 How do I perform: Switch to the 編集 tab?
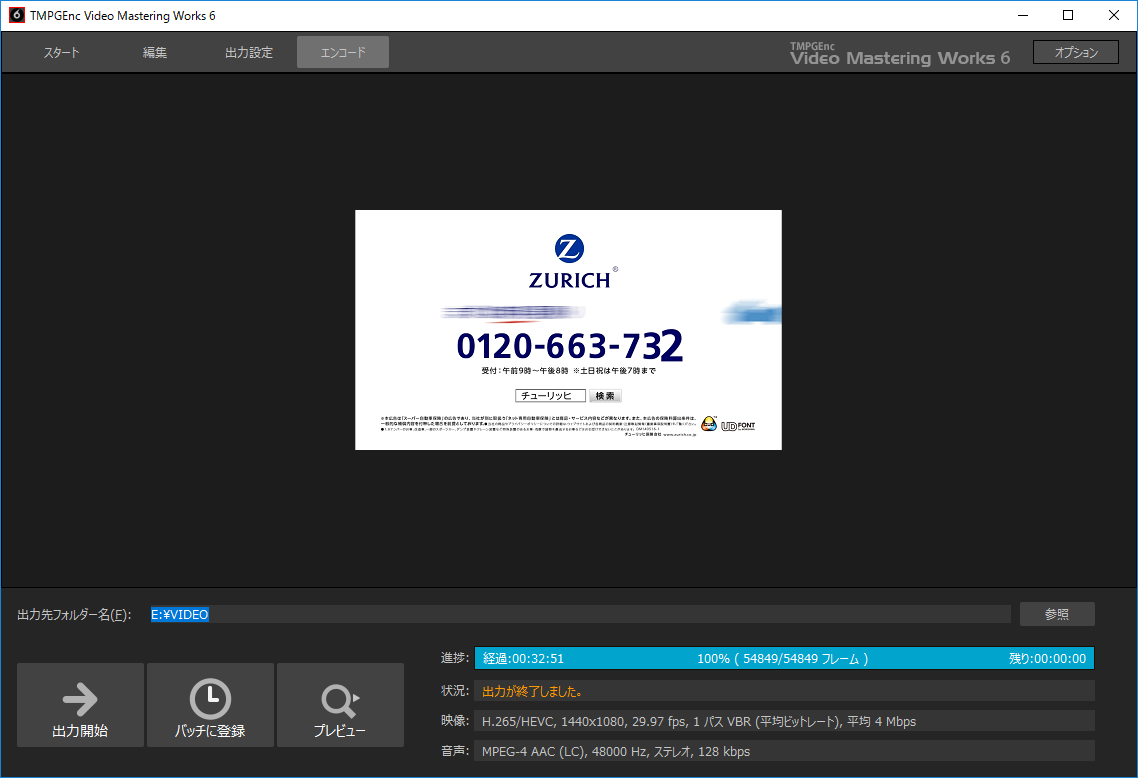[x=155, y=52]
